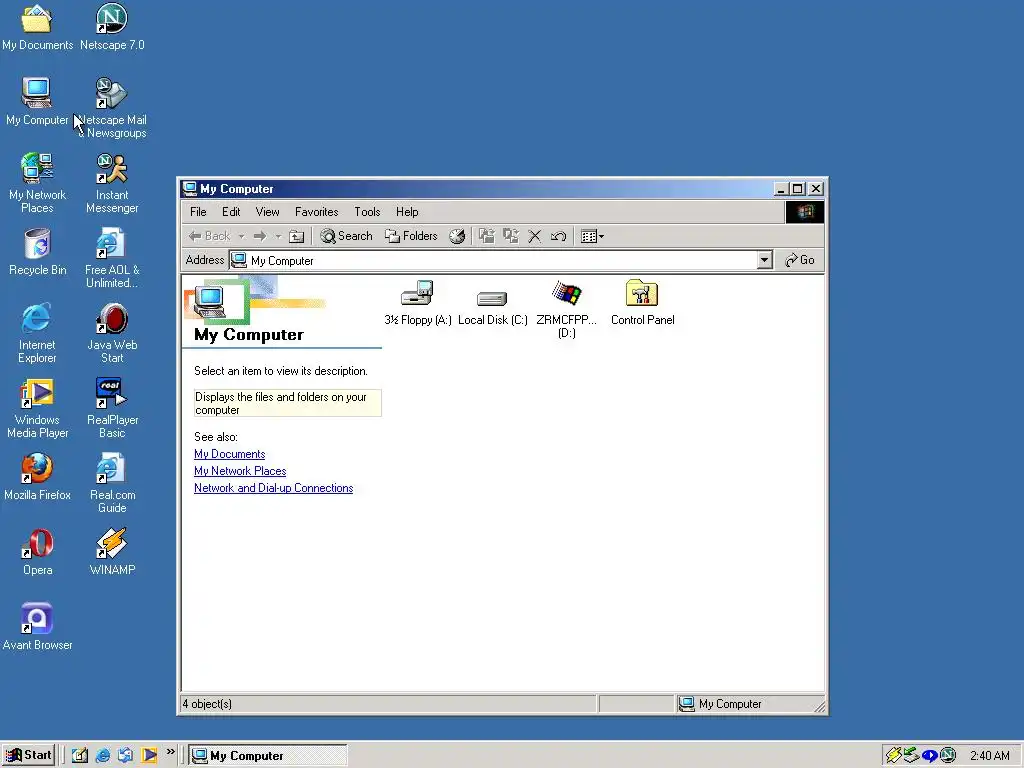Open the Tools menu

tap(367, 212)
